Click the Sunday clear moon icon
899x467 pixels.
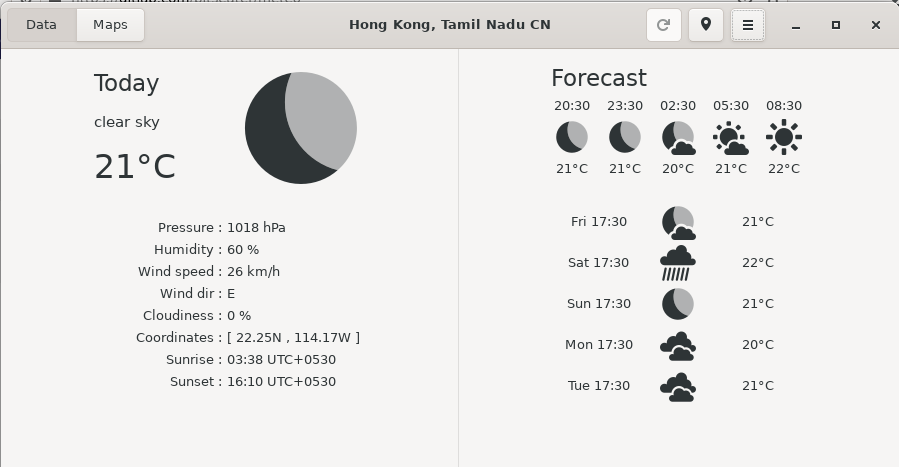tap(678, 304)
